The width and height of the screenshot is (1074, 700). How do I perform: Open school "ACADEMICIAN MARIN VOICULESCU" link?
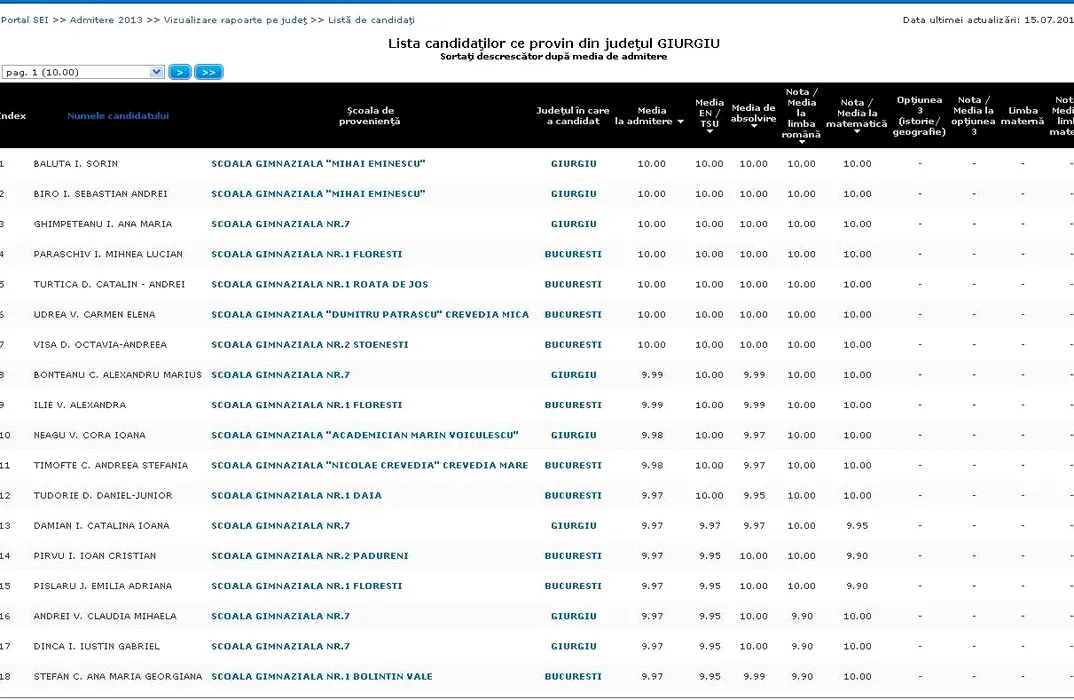365,435
